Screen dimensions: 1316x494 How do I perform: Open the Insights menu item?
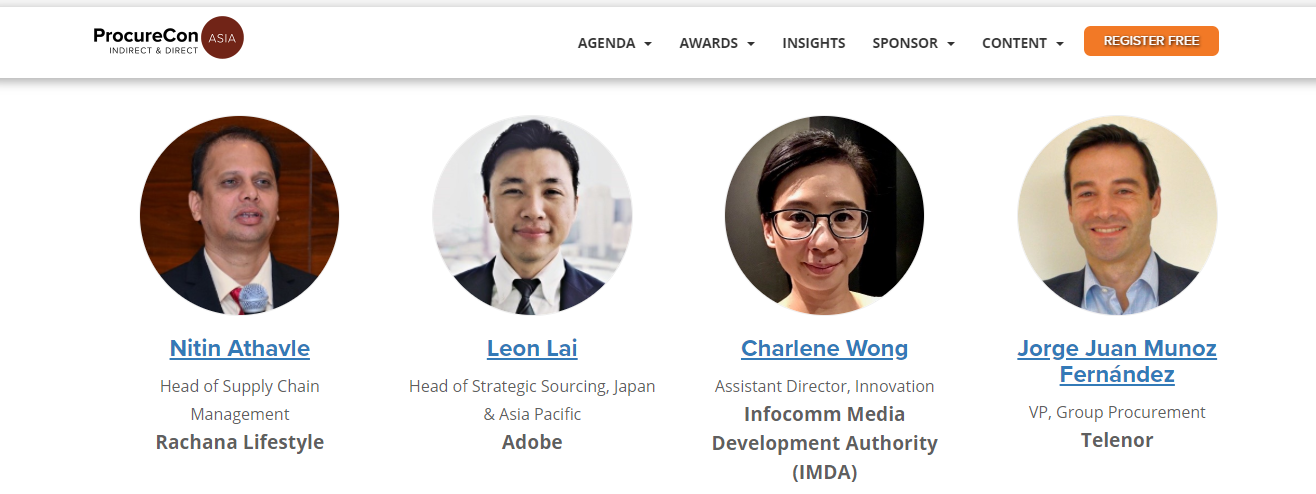813,43
